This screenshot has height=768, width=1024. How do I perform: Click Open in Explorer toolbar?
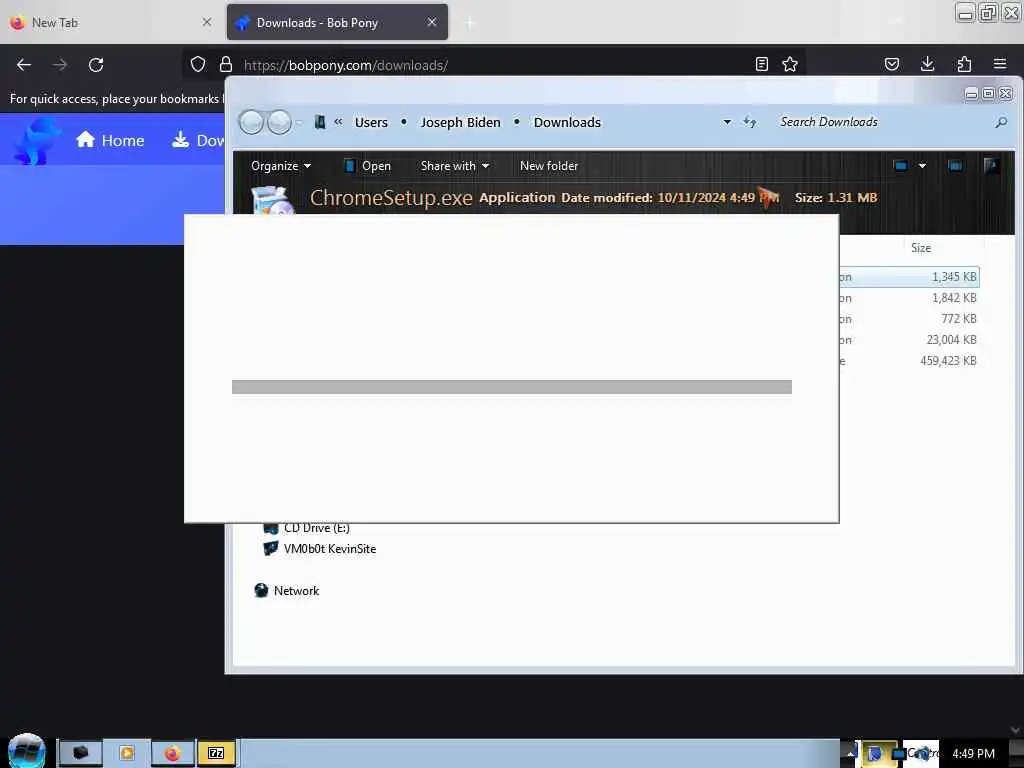(367, 166)
